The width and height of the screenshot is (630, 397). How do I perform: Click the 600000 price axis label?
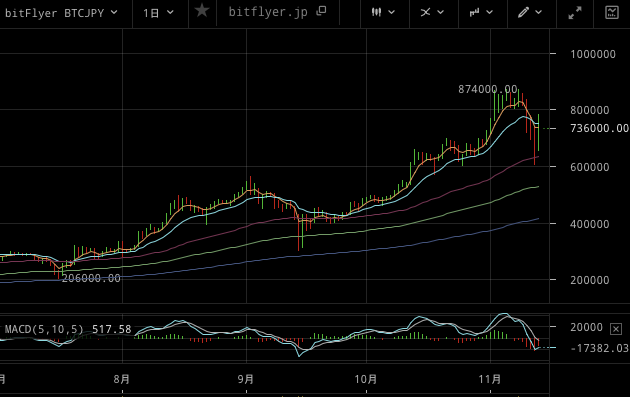pos(589,167)
